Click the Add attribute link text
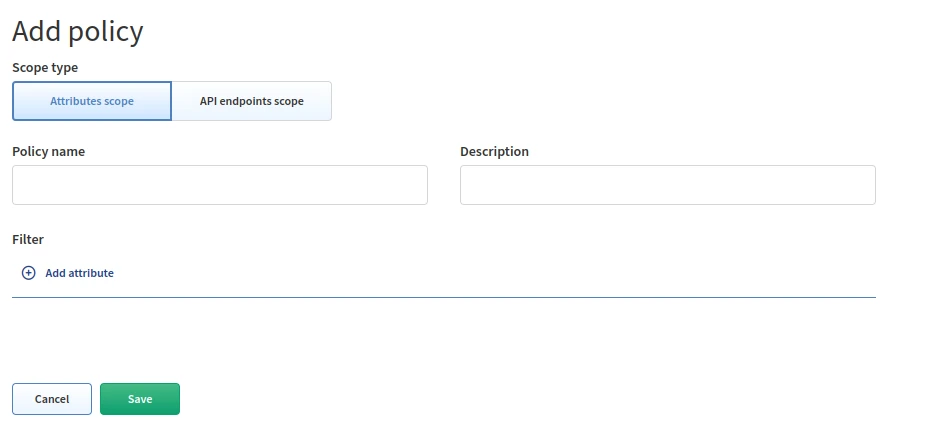Image resolution: width=926 pixels, height=428 pixels. click(x=79, y=273)
